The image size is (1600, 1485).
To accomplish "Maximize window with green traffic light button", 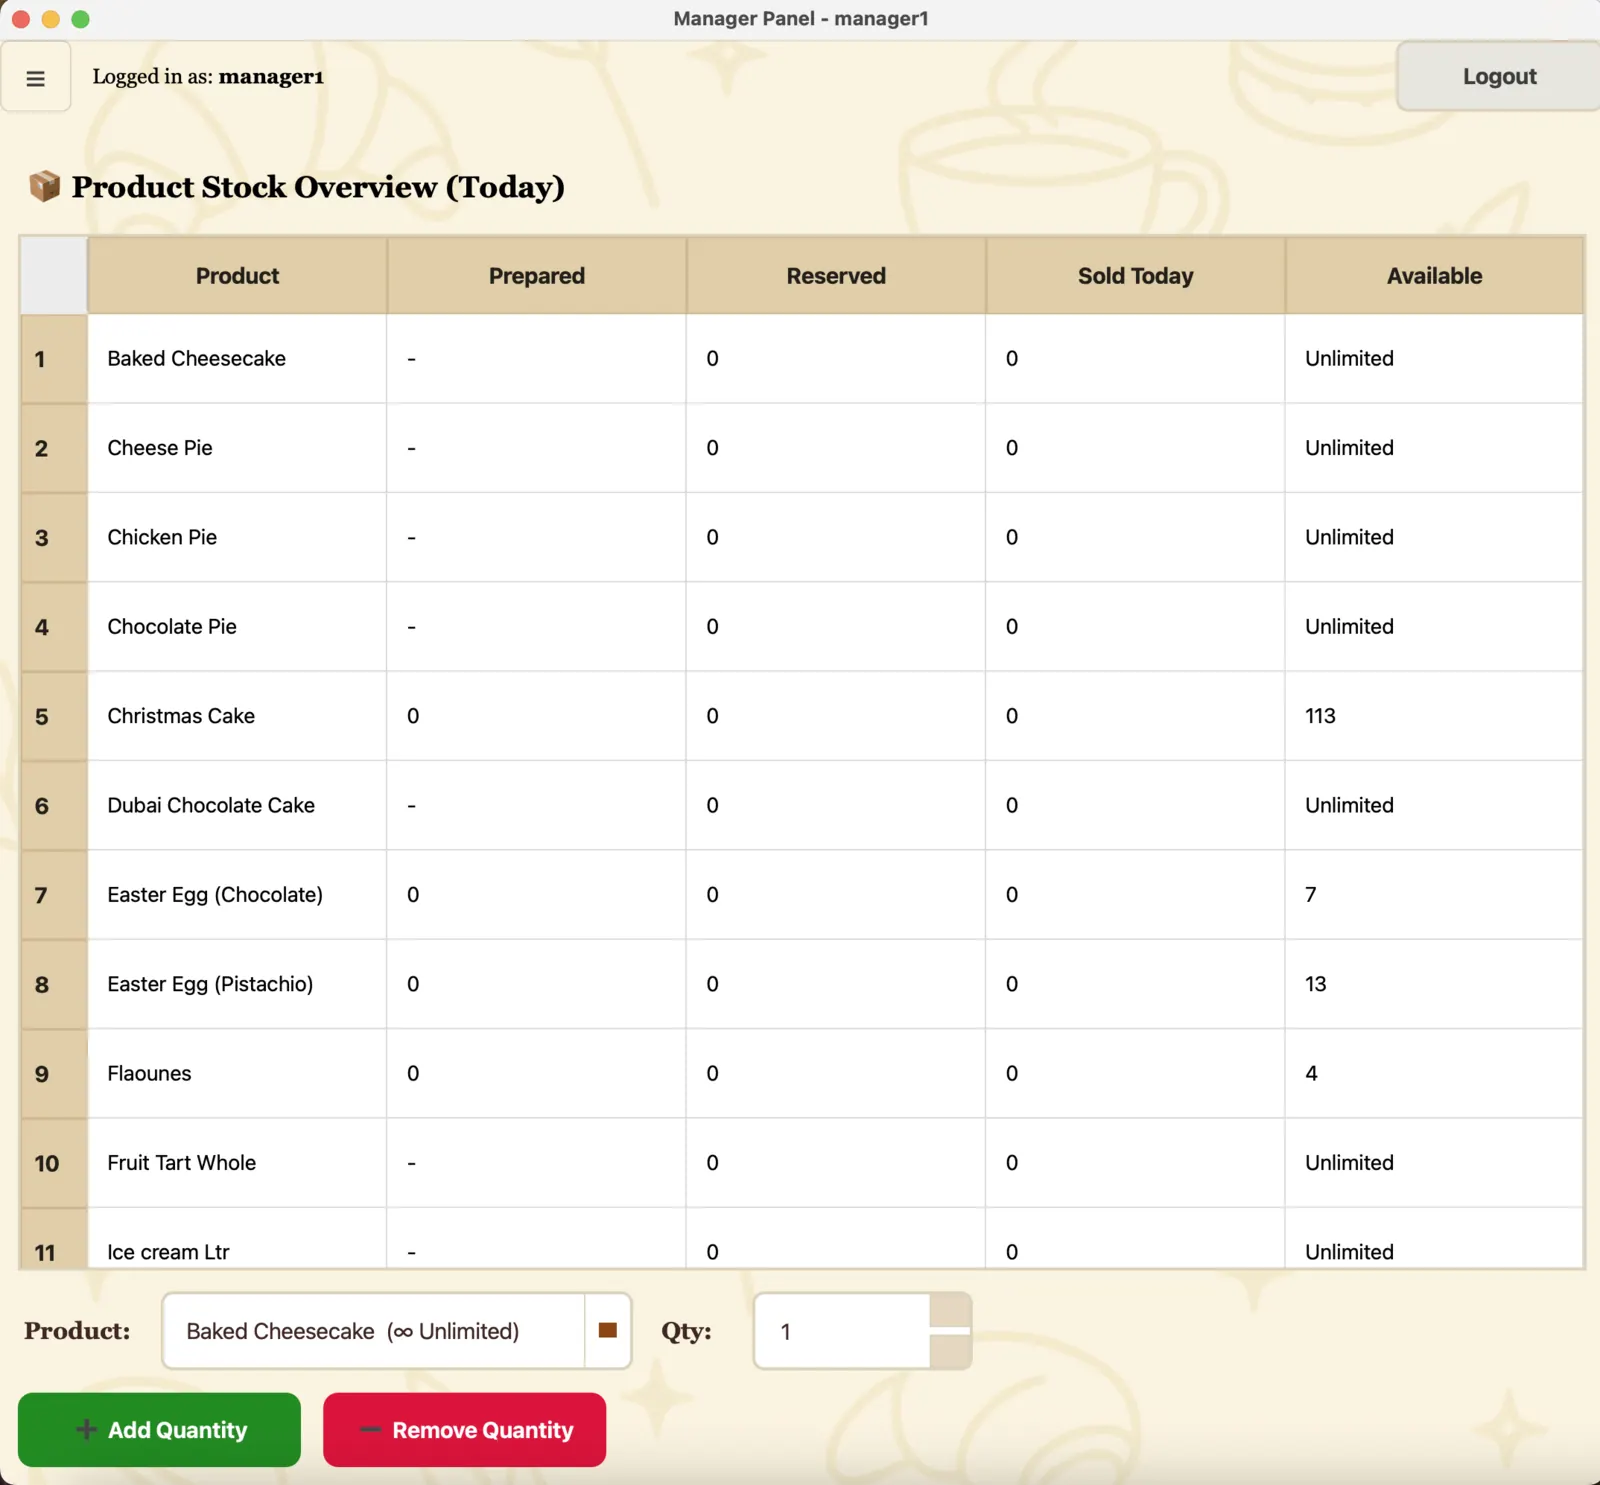I will pyautogui.click(x=81, y=18).
